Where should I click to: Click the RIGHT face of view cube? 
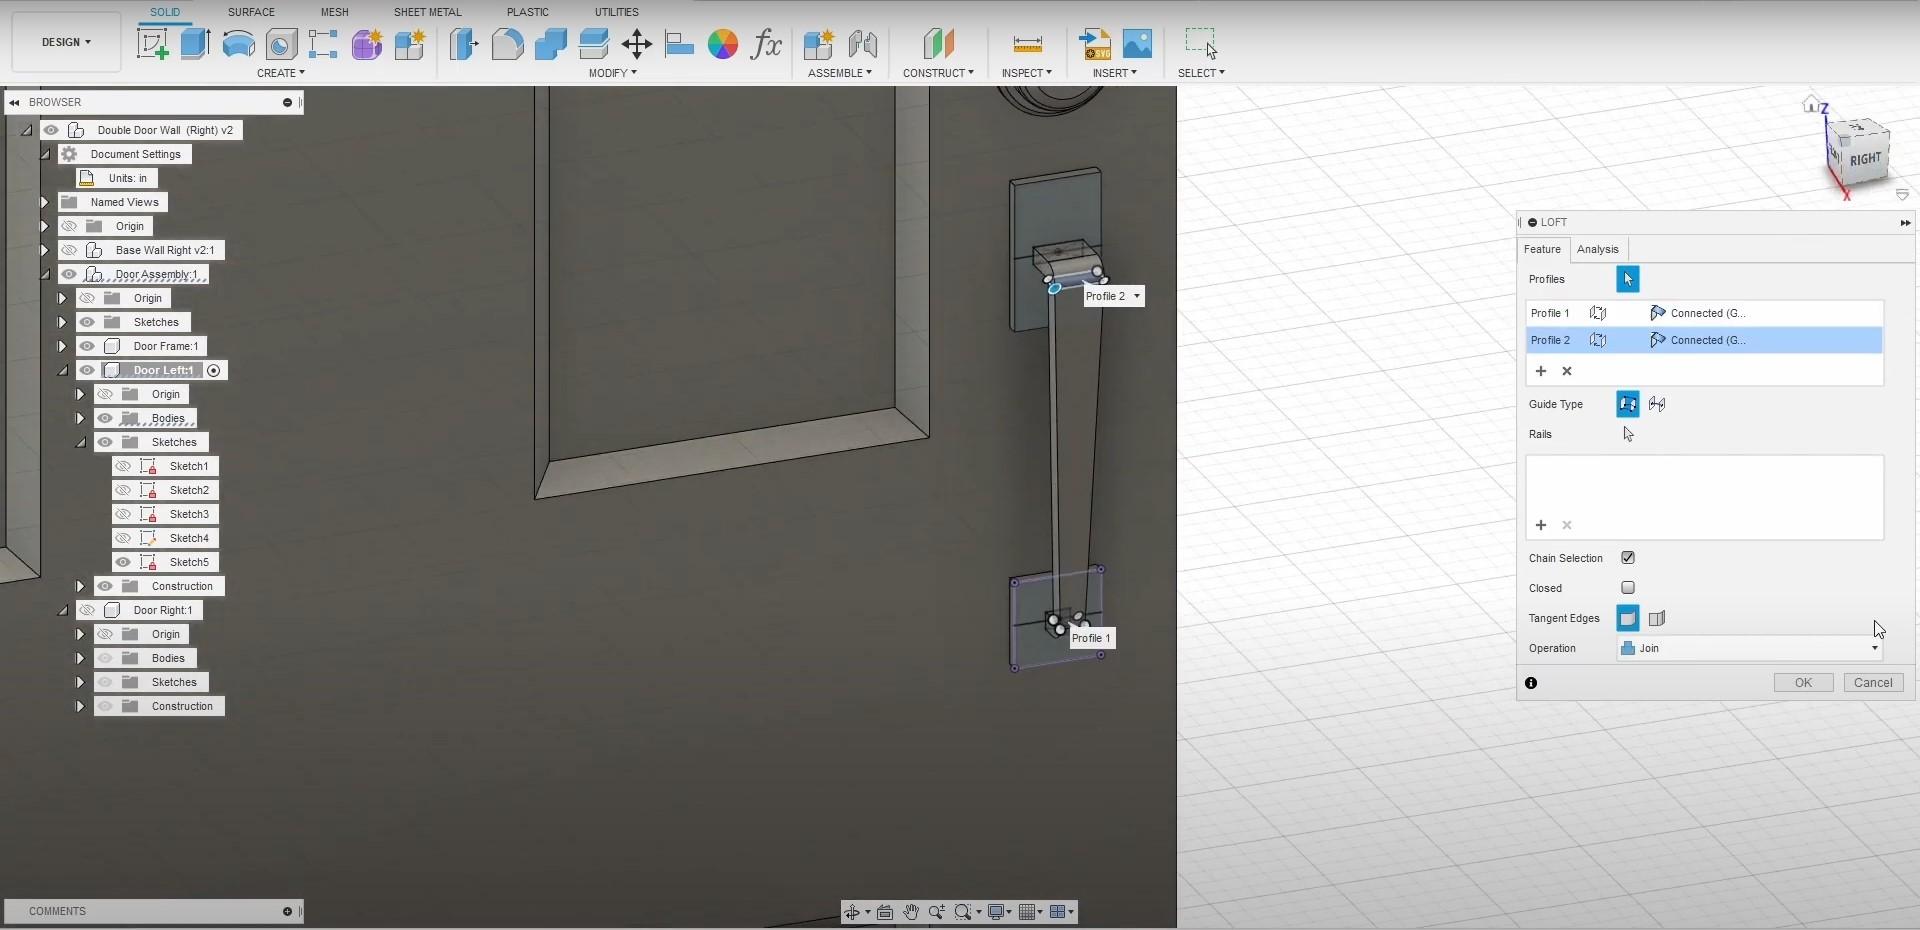pos(1865,159)
